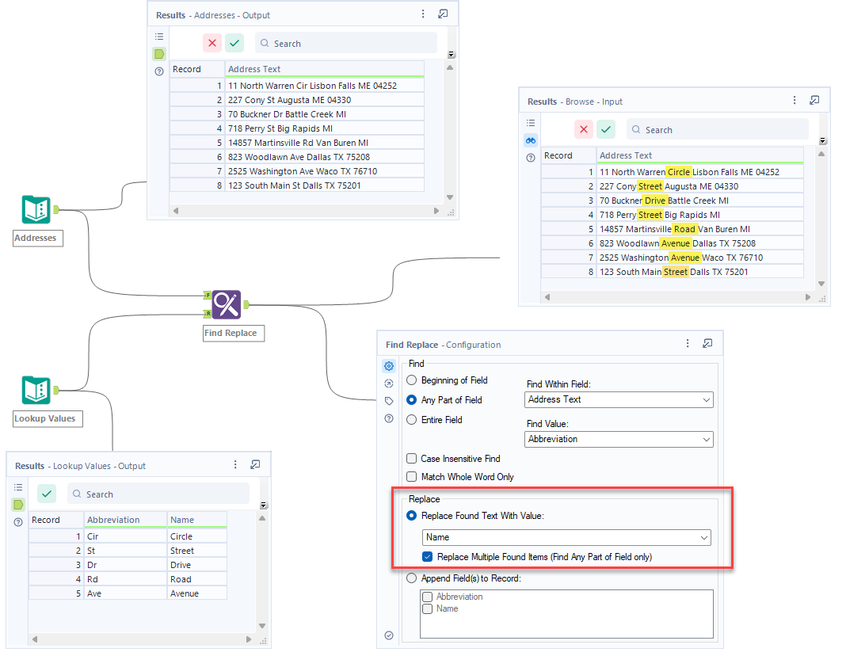Open gear configuration tab in Find Replace panel

tap(389, 366)
